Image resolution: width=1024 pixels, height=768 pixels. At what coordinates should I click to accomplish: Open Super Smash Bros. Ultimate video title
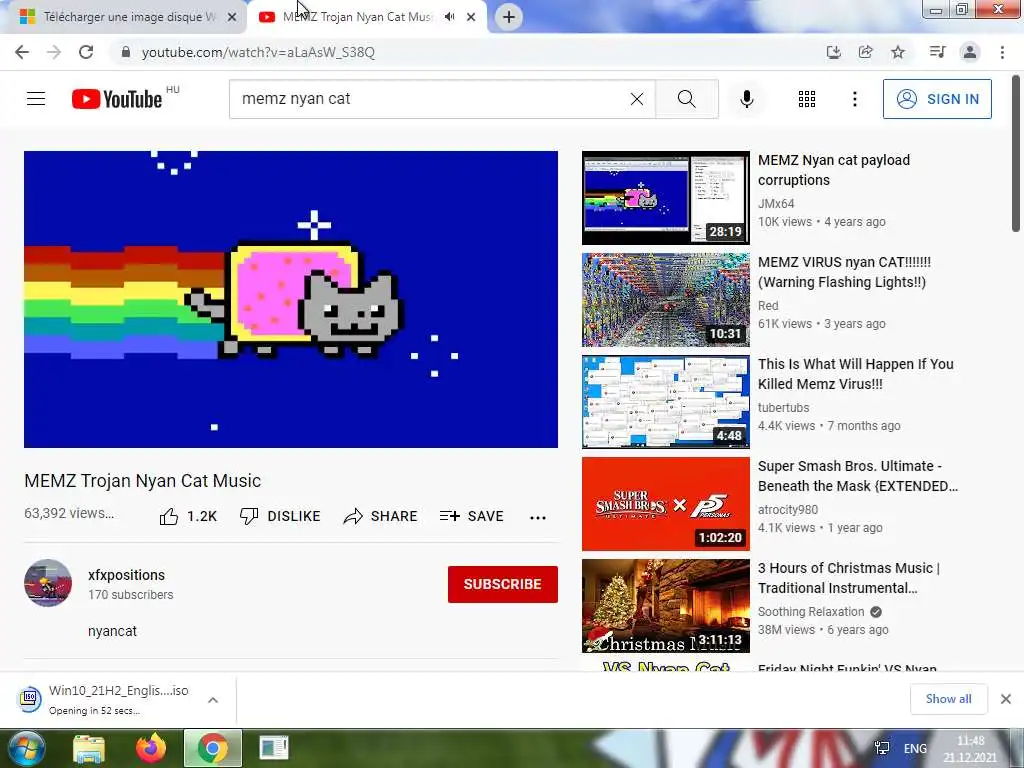pos(857,476)
